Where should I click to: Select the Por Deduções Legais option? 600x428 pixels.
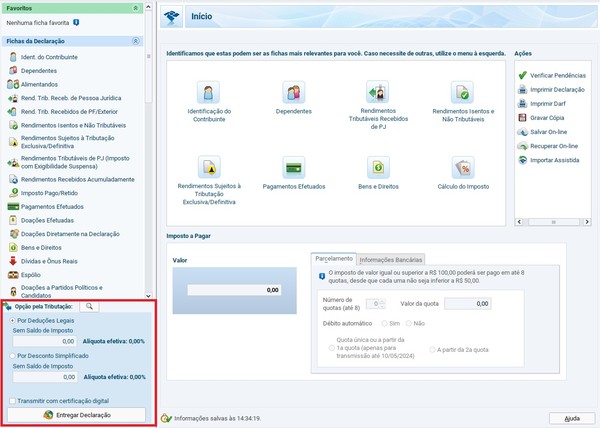click(x=11, y=321)
